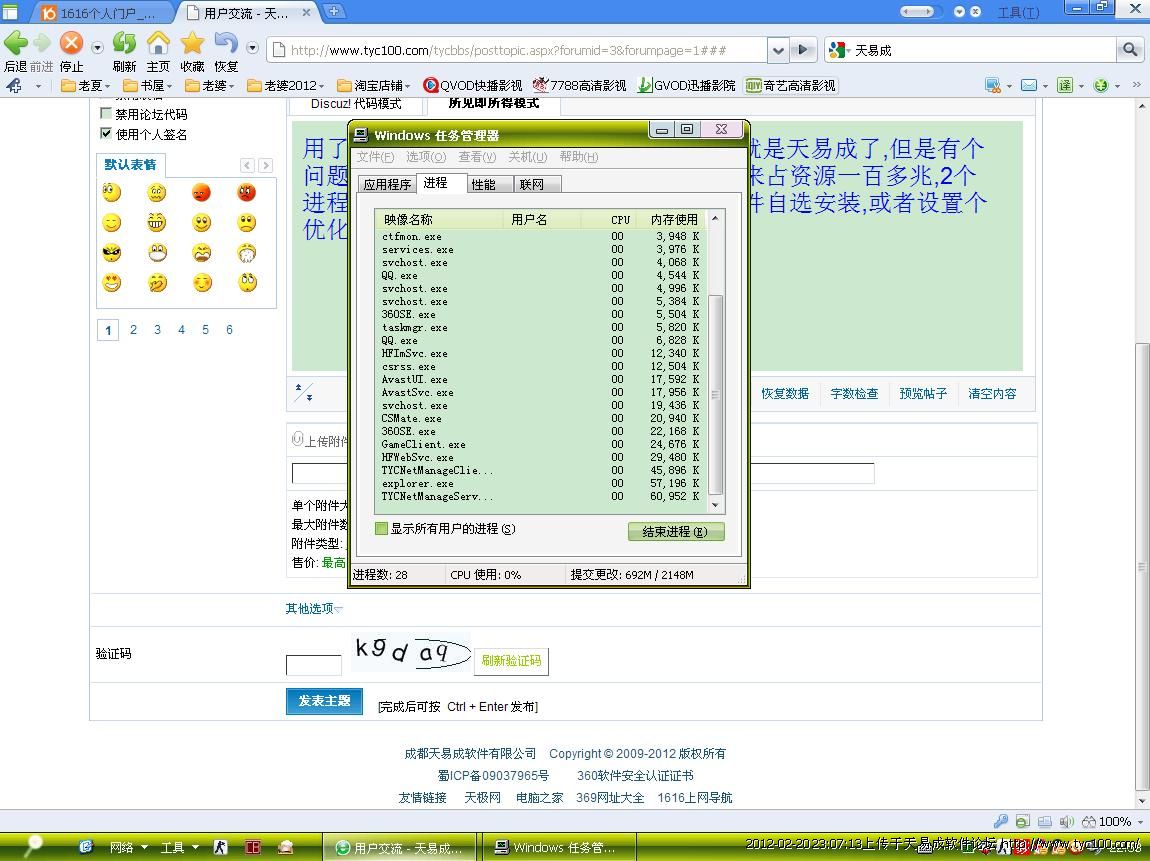This screenshot has height=861, width=1150.
Task: Click the star favorites icon
Action: (x=192, y=44)
